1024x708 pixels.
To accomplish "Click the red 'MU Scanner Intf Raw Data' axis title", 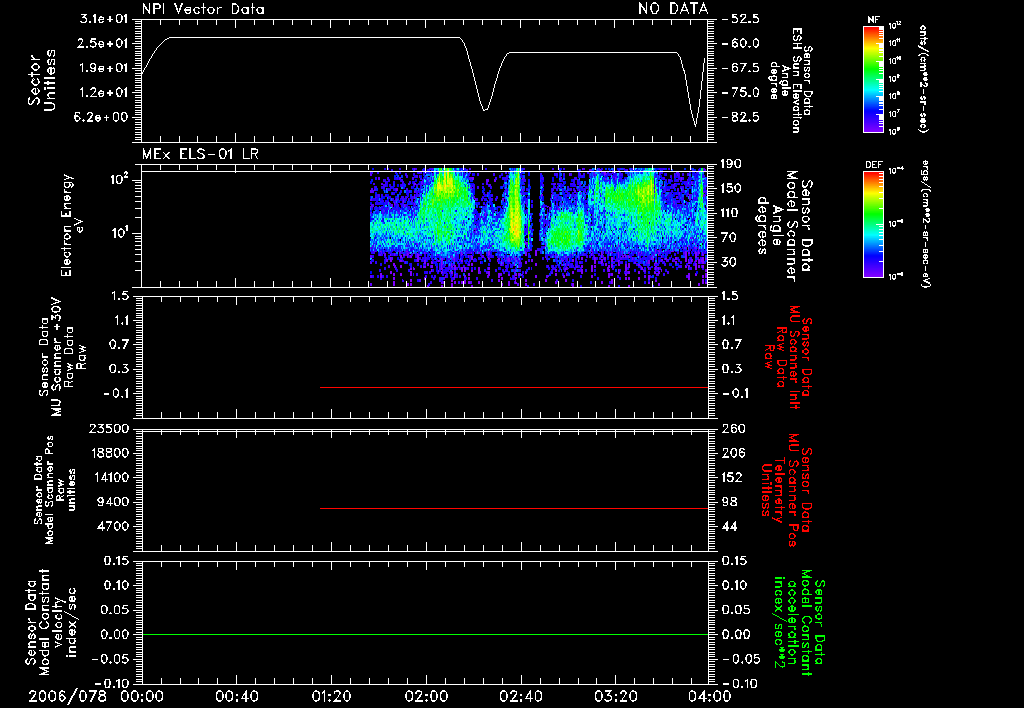I will pyautogui.click(x=789, y=357).
